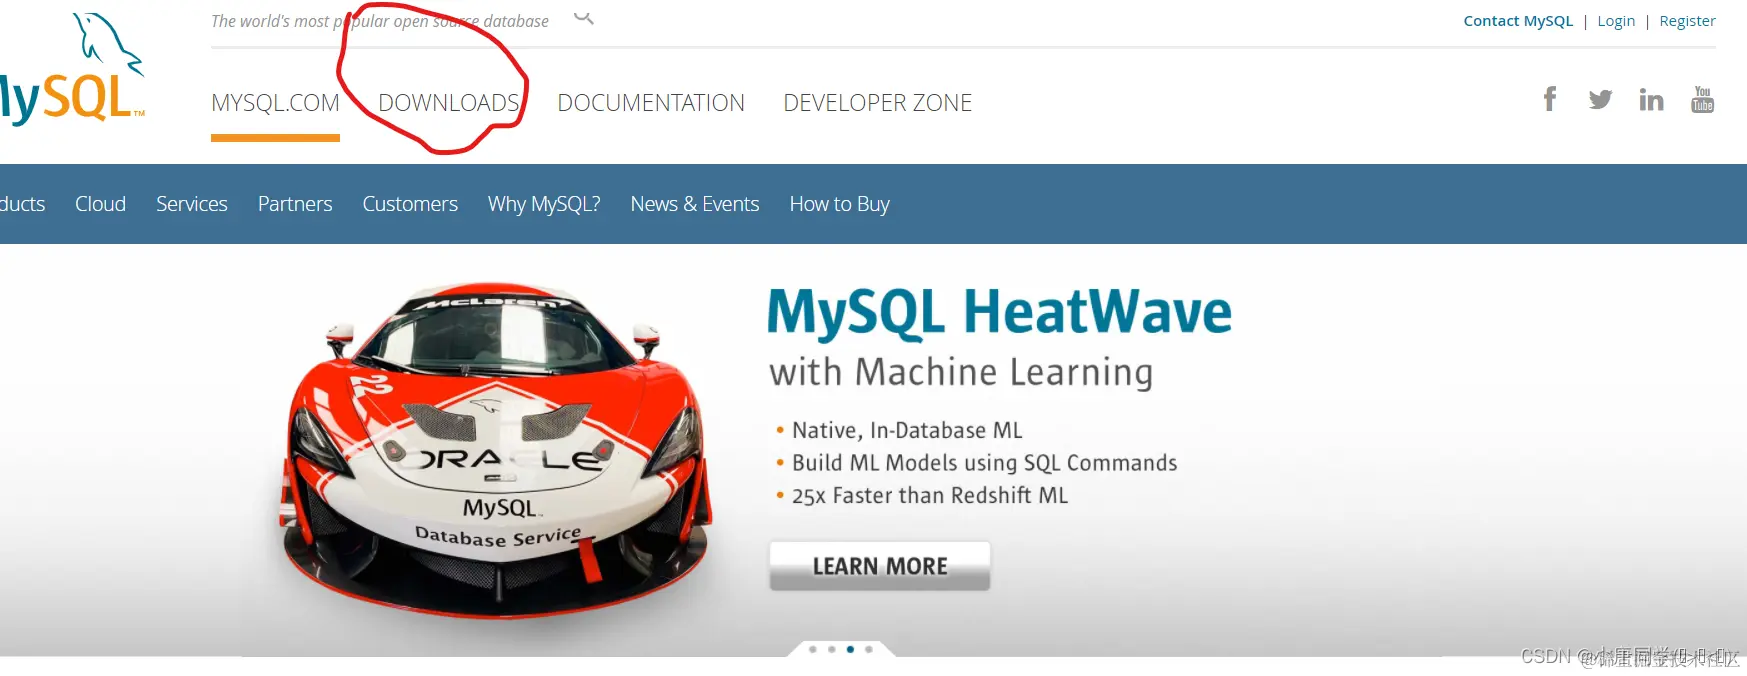Select the first carousel dot
The width and height of the screenshot is (1747, 676).
click(813, 649)
